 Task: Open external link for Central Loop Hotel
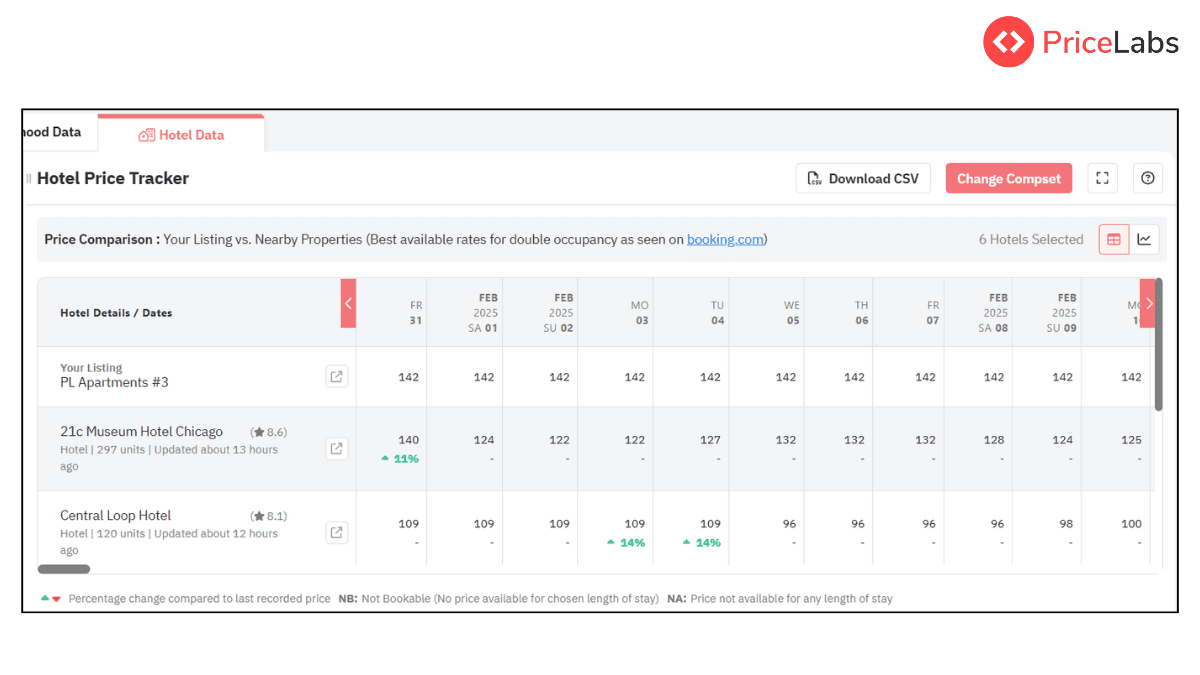[336, 532]
